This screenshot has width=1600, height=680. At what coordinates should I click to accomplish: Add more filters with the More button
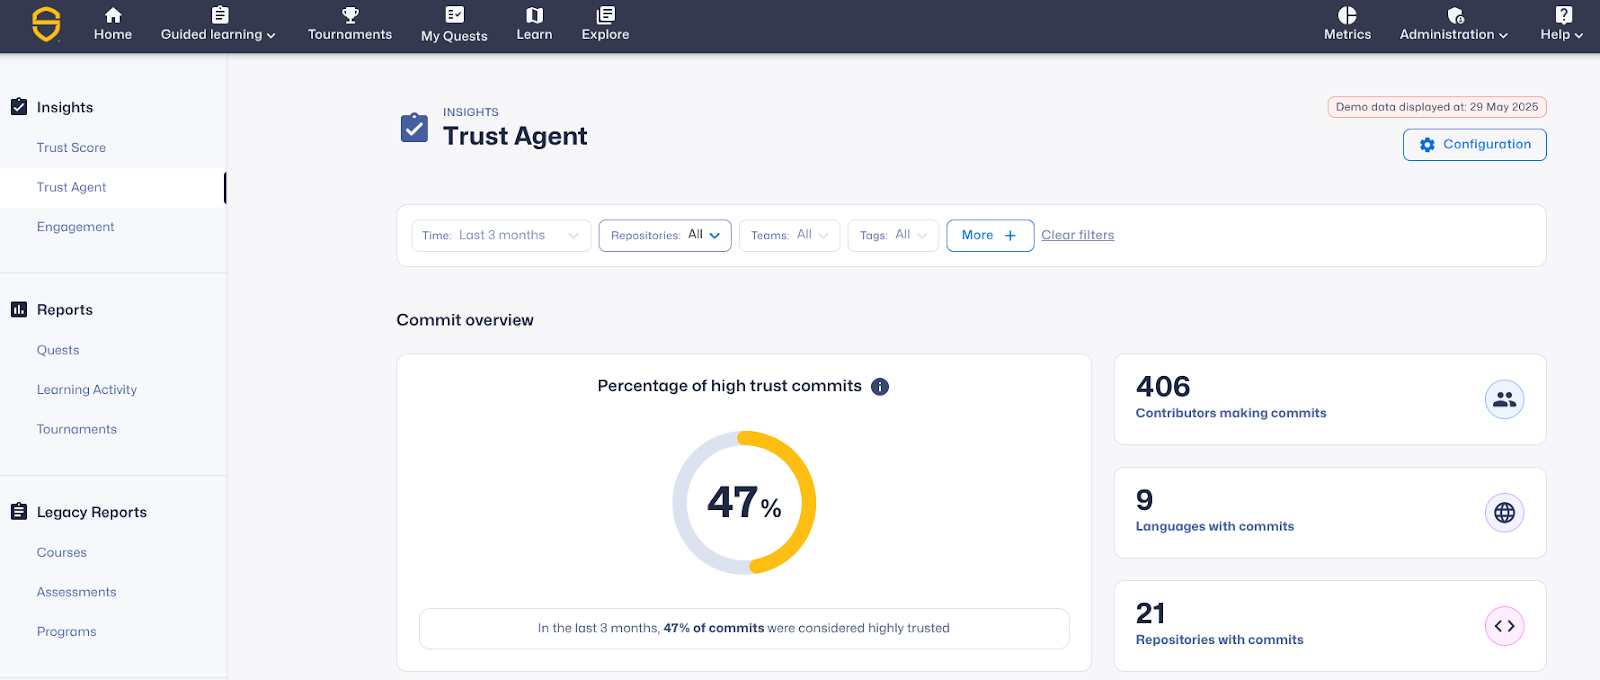[x=989, y=236]
